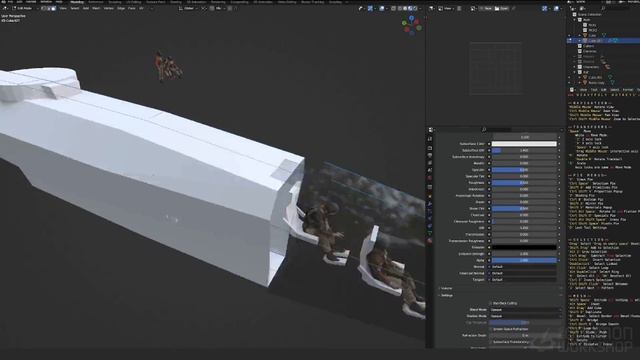This screenshot has width=640, height=360.
Task: Open the Material properties tab icon
Action: click(430, 241)
